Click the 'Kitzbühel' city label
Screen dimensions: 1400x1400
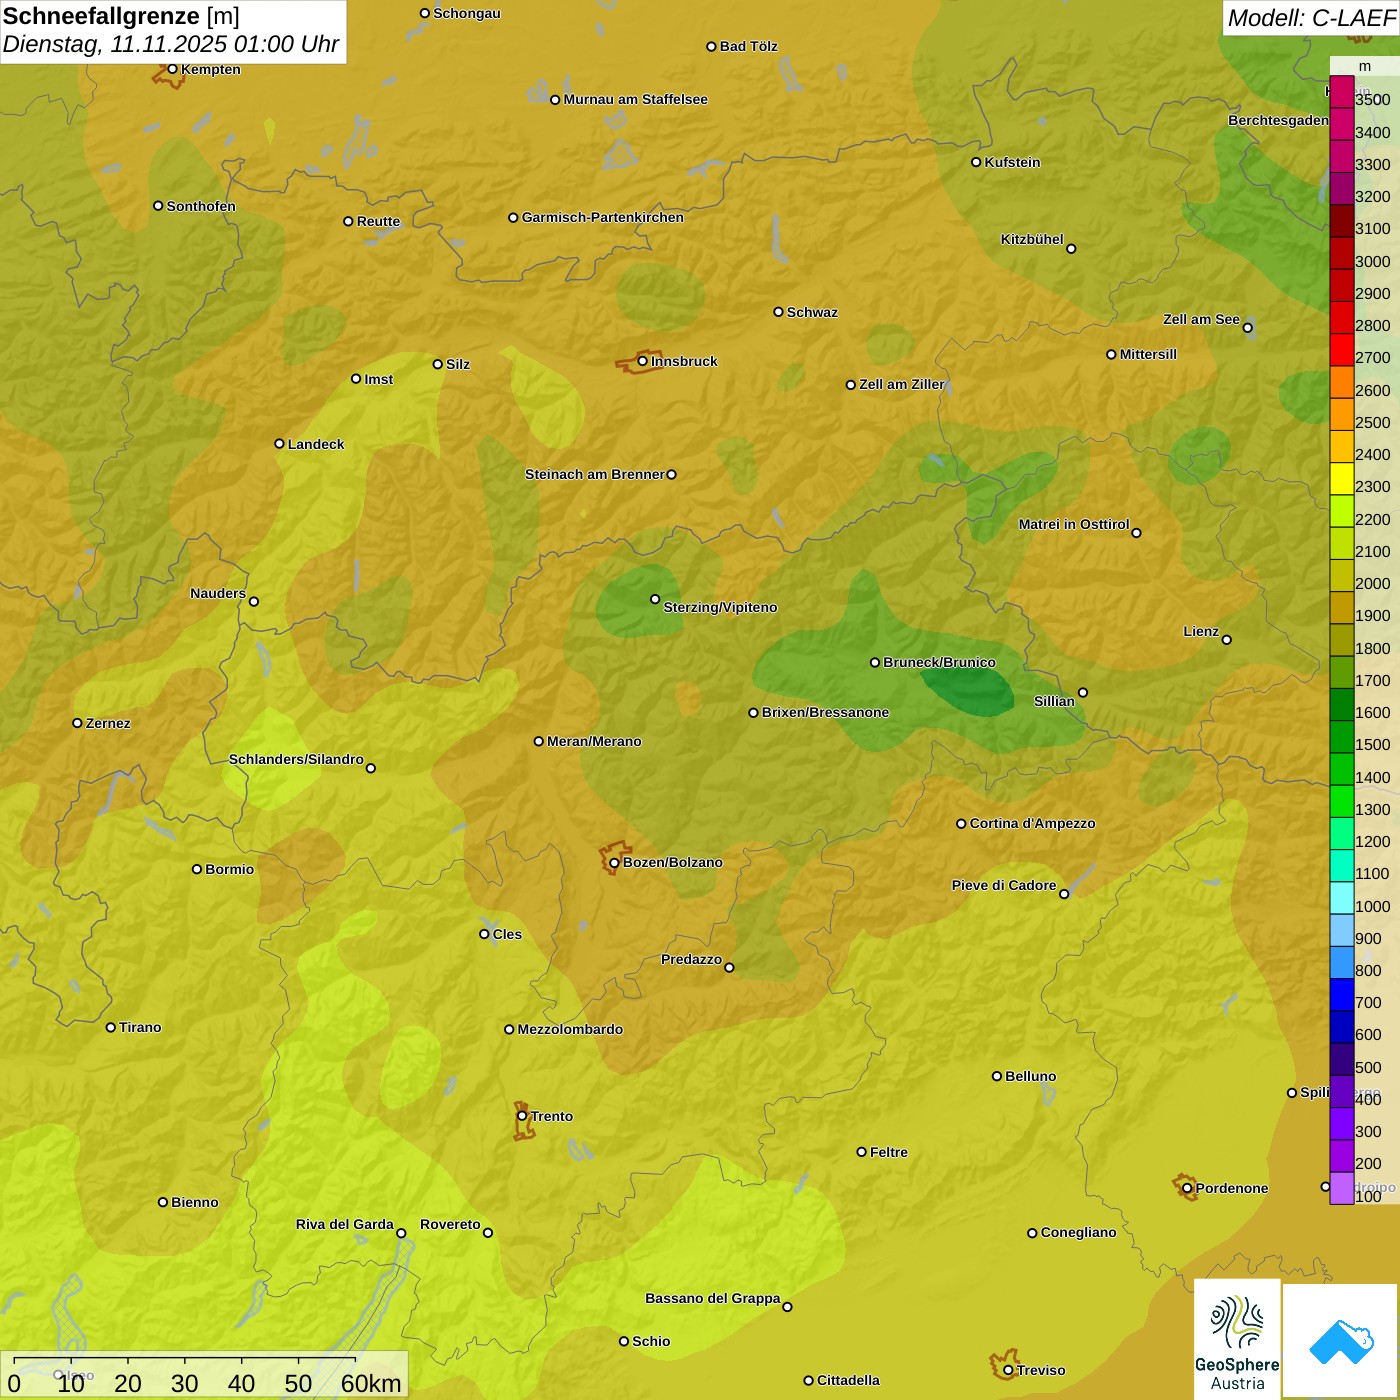coord(1032,239)
